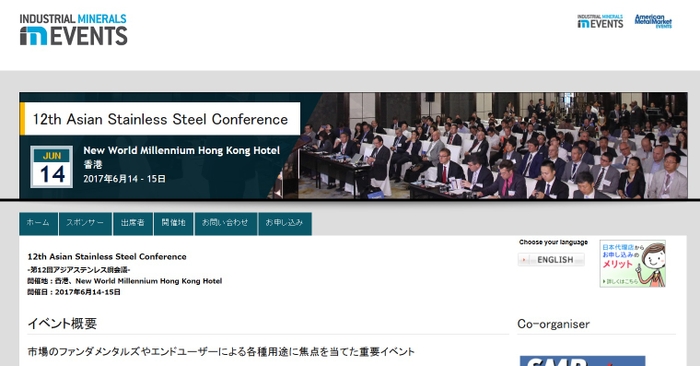This screenshot has height=366, width=700.
Task: Click the 香港 location text in banner
Action: coord(93,164)
